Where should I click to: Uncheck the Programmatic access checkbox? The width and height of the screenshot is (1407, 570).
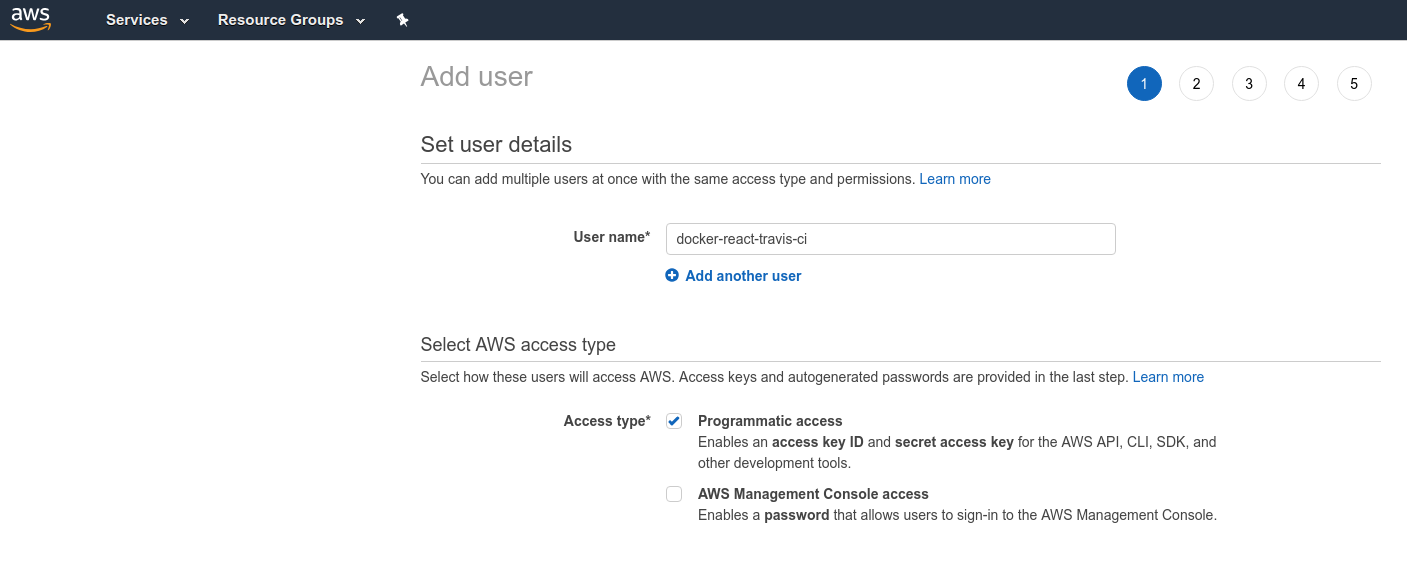click(x=674, y=421)
